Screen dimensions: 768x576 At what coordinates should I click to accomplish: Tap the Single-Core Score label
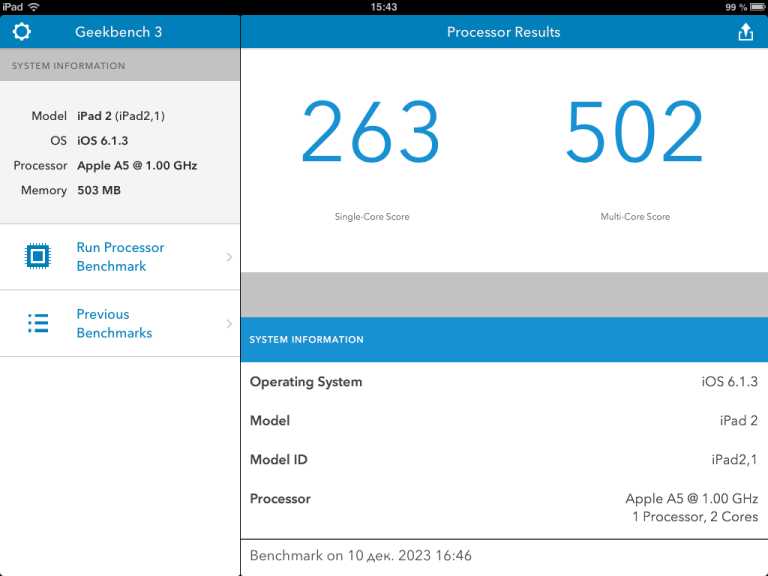tap(372, 216)
